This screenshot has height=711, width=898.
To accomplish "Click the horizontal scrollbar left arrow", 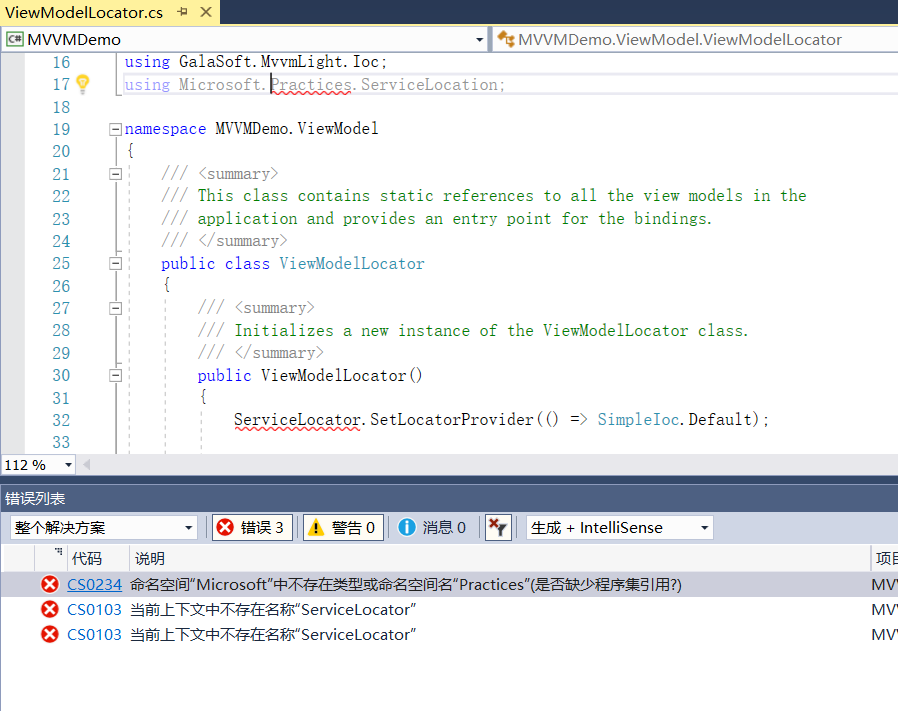I will point(86,465).
